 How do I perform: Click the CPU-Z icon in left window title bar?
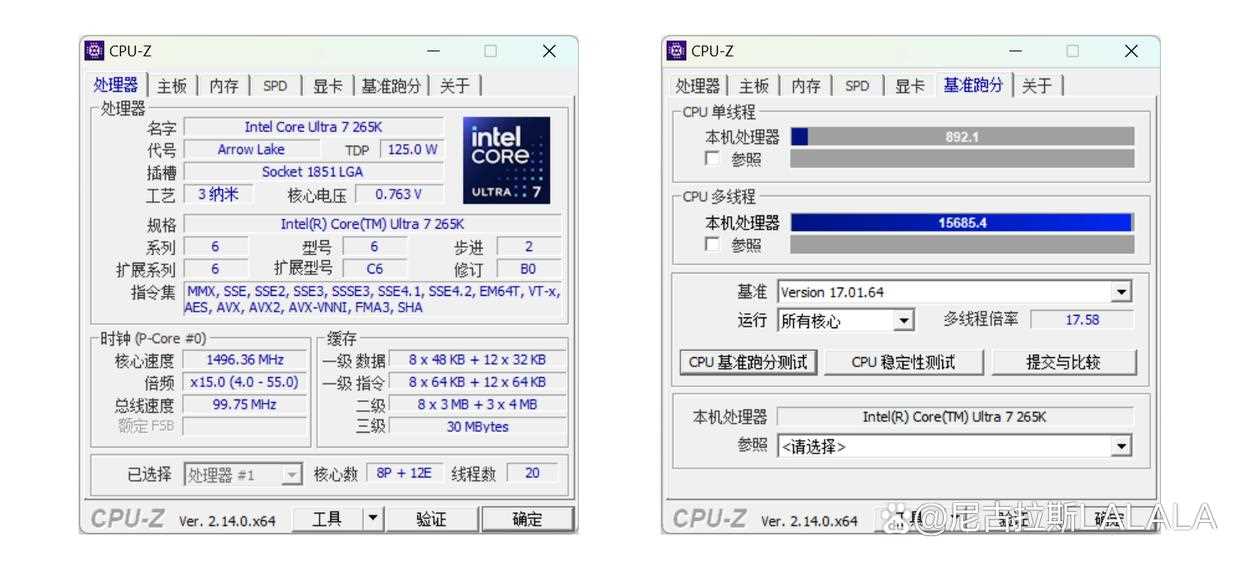click(x=94, y=51)
